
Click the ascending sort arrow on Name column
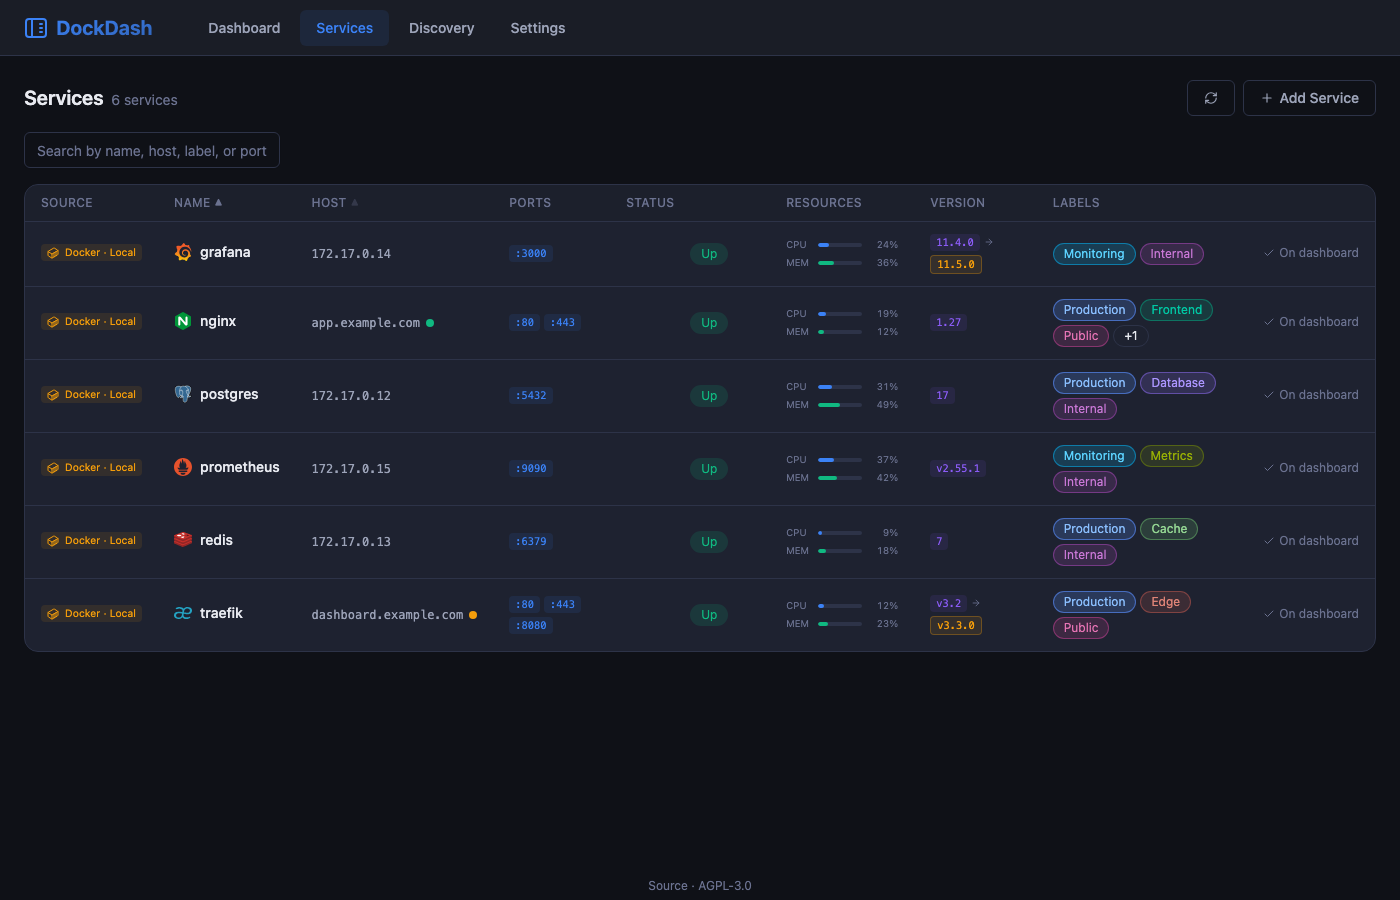[x=218, y=202]
